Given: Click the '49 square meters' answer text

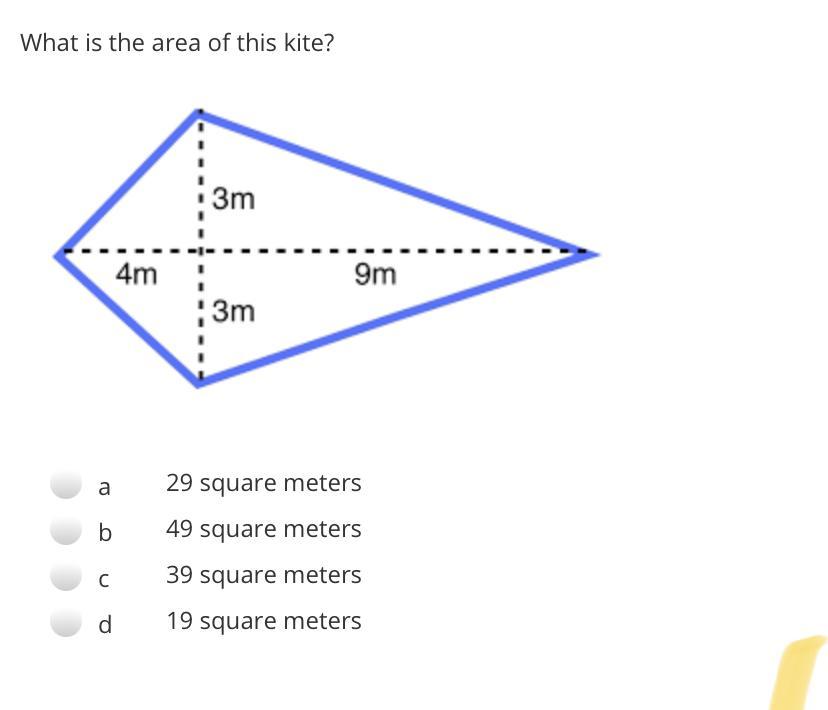Looking at the screenshot, I should click(x=263, y=529).
